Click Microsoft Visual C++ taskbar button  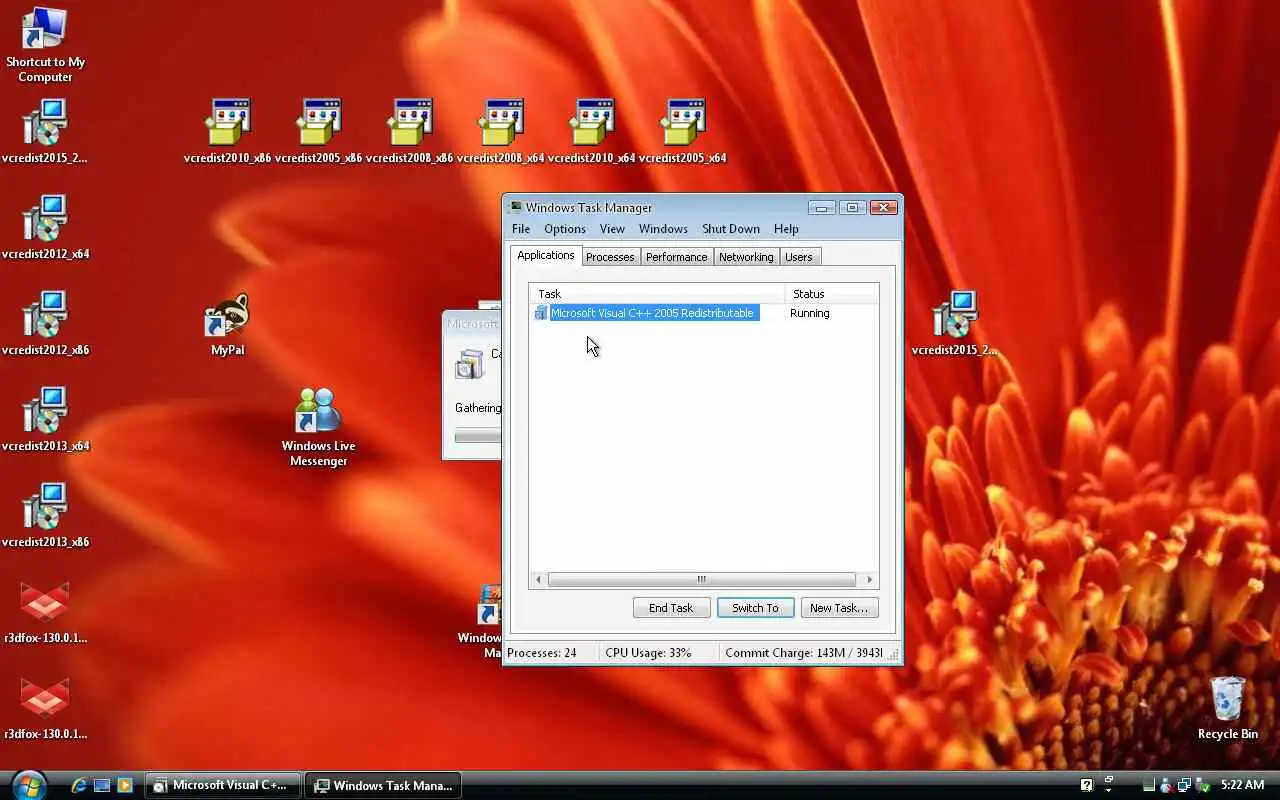(x=223, y=785)
